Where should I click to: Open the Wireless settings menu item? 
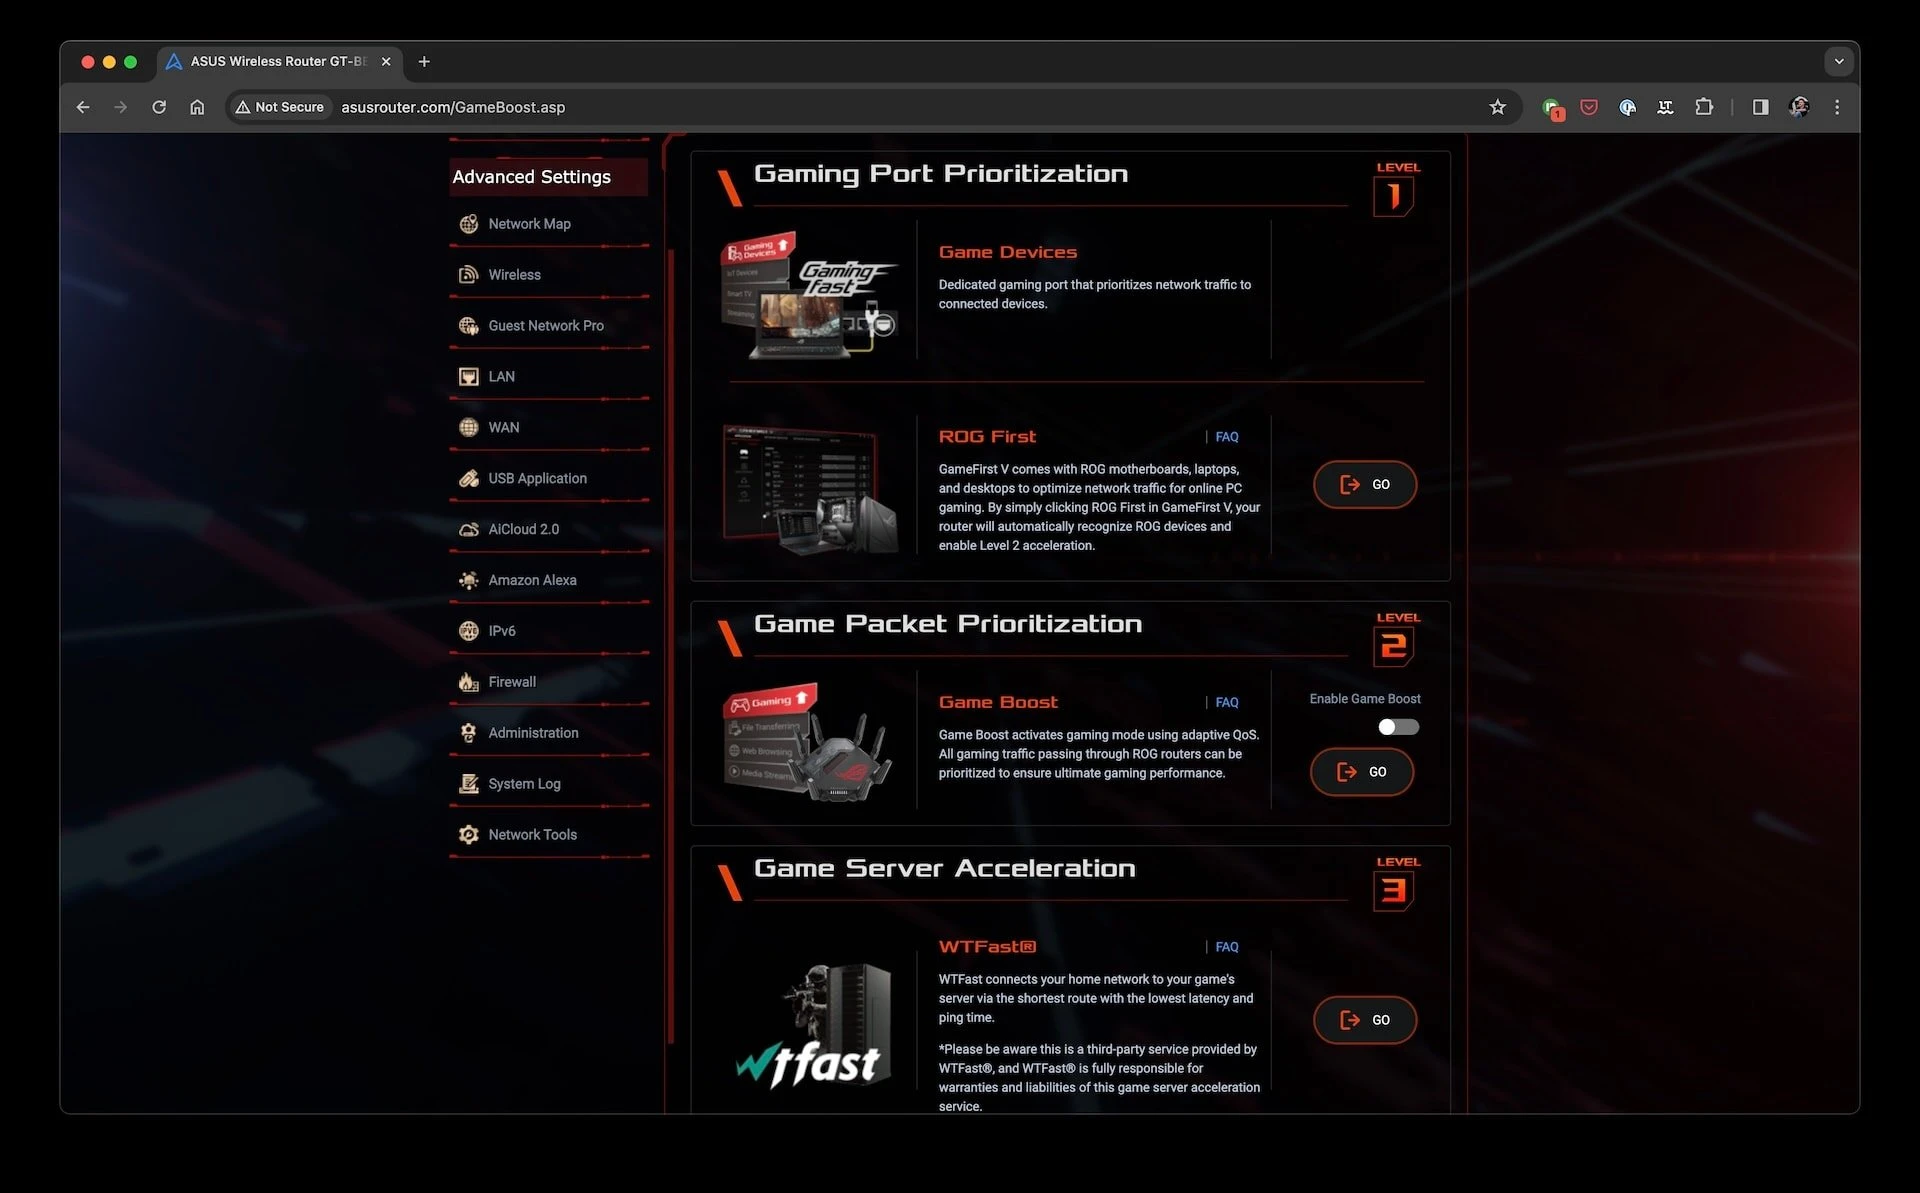(x=549, y=275)
